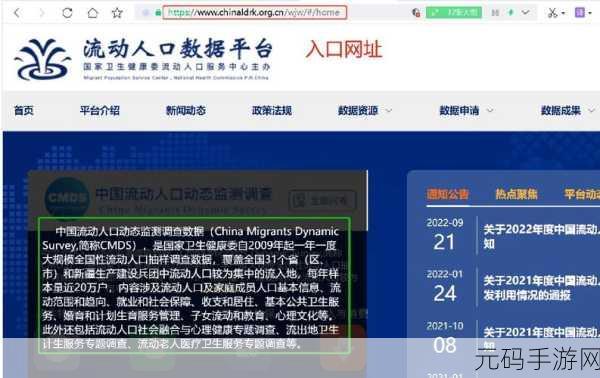Image resolution: width=600 pixels, height=378 pixels.
Task: Open the dropdown arrow beside the scissors
Action: (563, 13)
